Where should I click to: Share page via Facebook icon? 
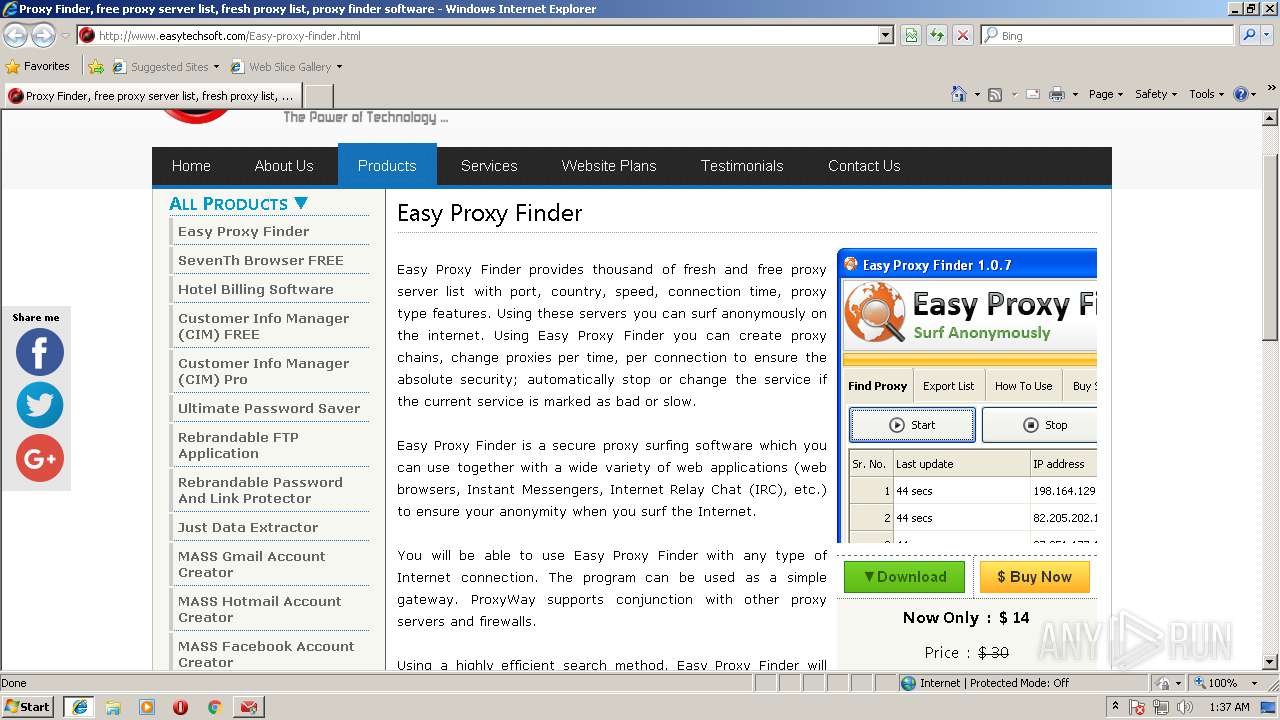coord(40,352)
